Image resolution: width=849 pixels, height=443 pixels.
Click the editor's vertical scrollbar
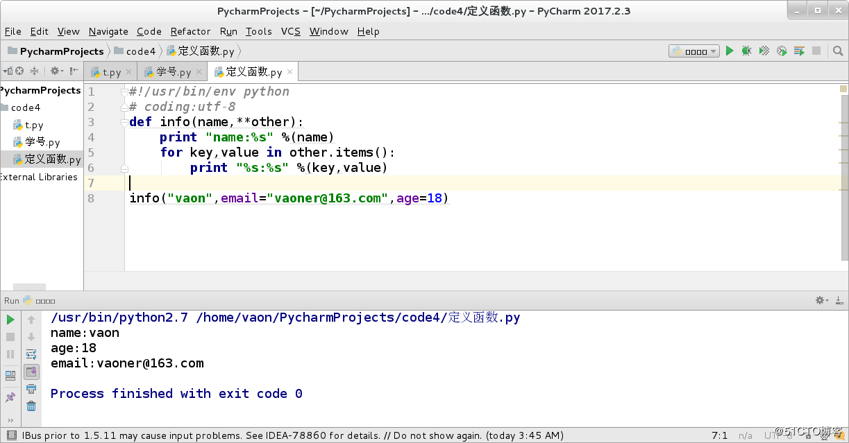click(x=844, y=179)
